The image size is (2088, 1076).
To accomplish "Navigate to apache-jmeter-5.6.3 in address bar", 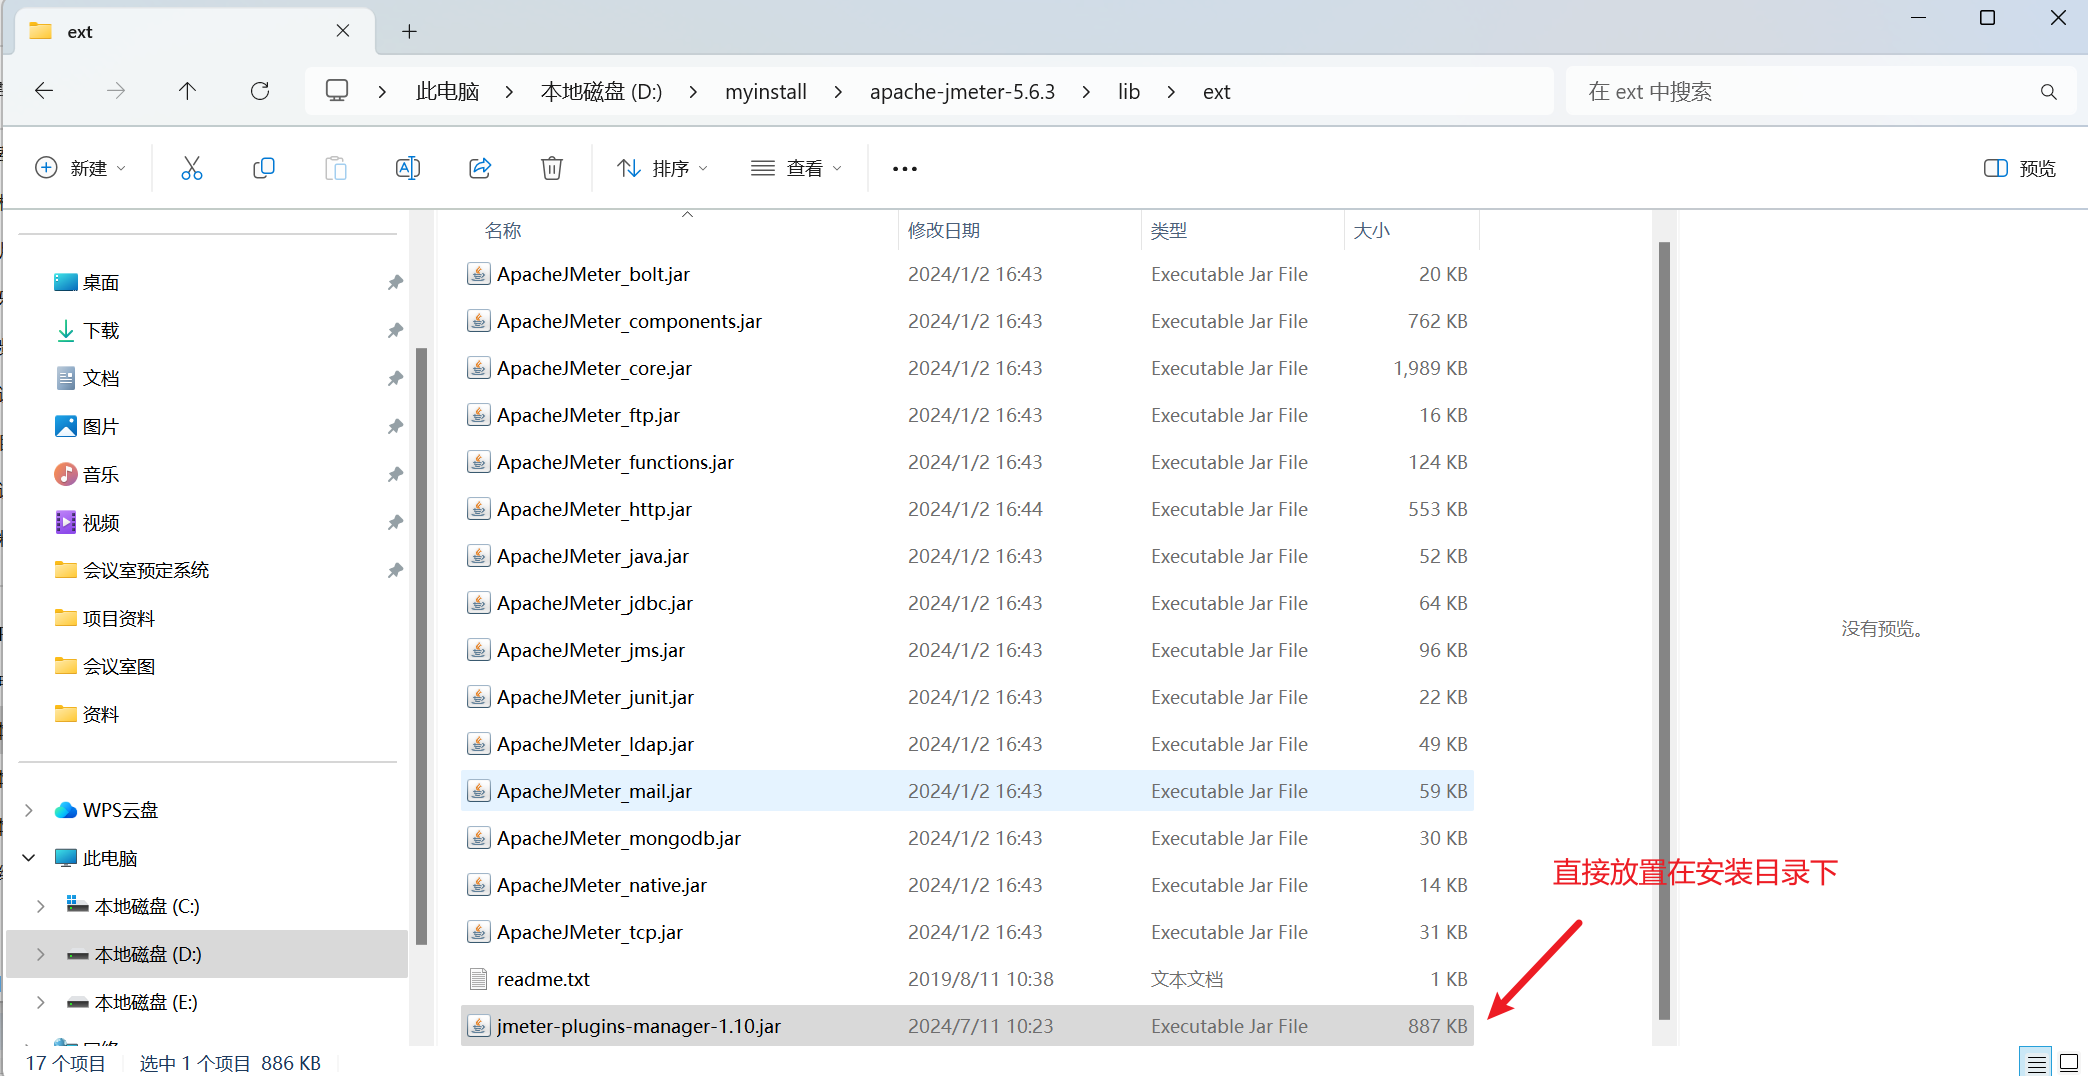I will 962,92.
